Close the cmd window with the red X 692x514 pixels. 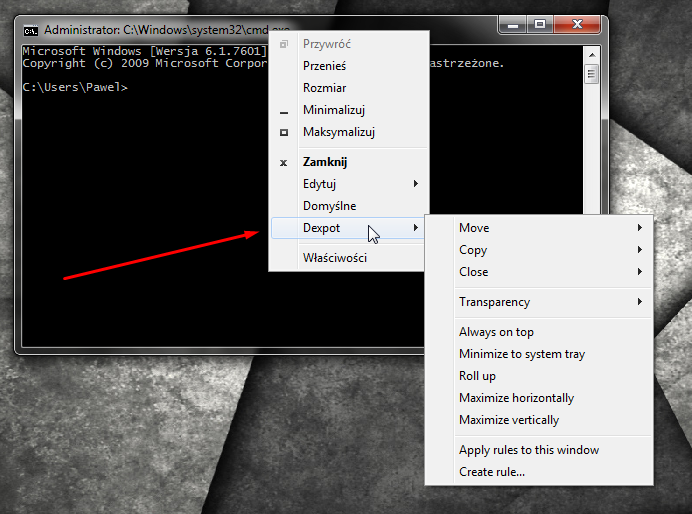(x=577, y=25)
